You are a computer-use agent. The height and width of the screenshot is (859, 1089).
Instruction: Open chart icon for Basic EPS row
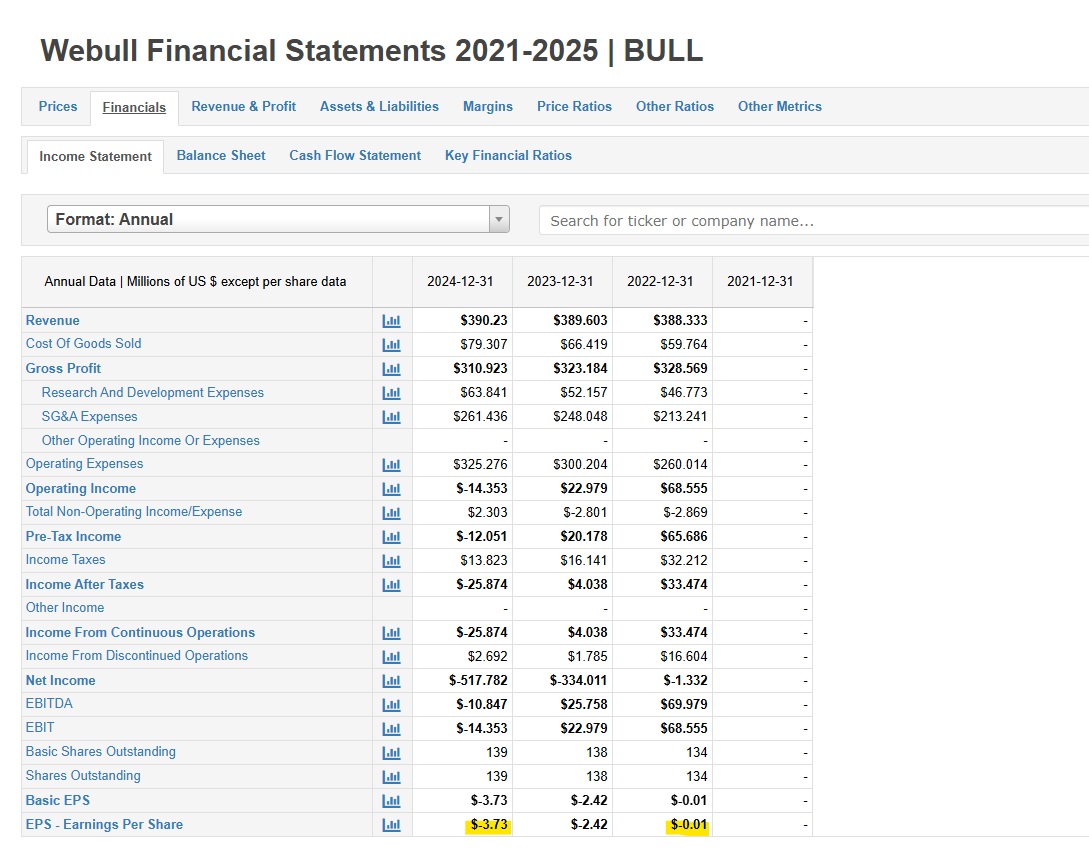tap(392, 801)
